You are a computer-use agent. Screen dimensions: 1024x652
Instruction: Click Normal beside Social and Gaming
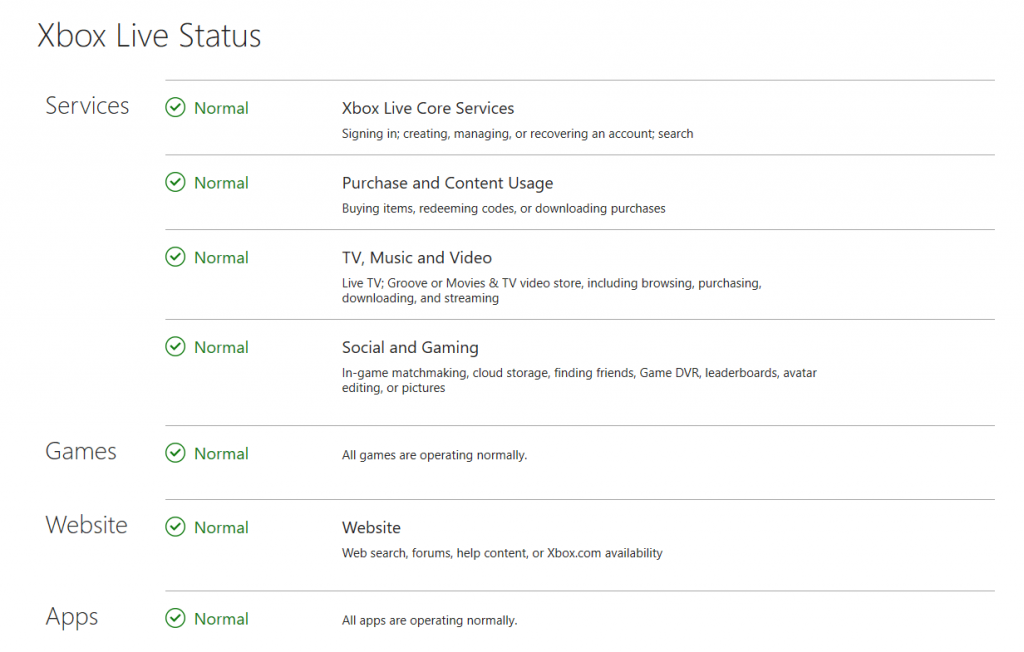[x=222, y=348]
